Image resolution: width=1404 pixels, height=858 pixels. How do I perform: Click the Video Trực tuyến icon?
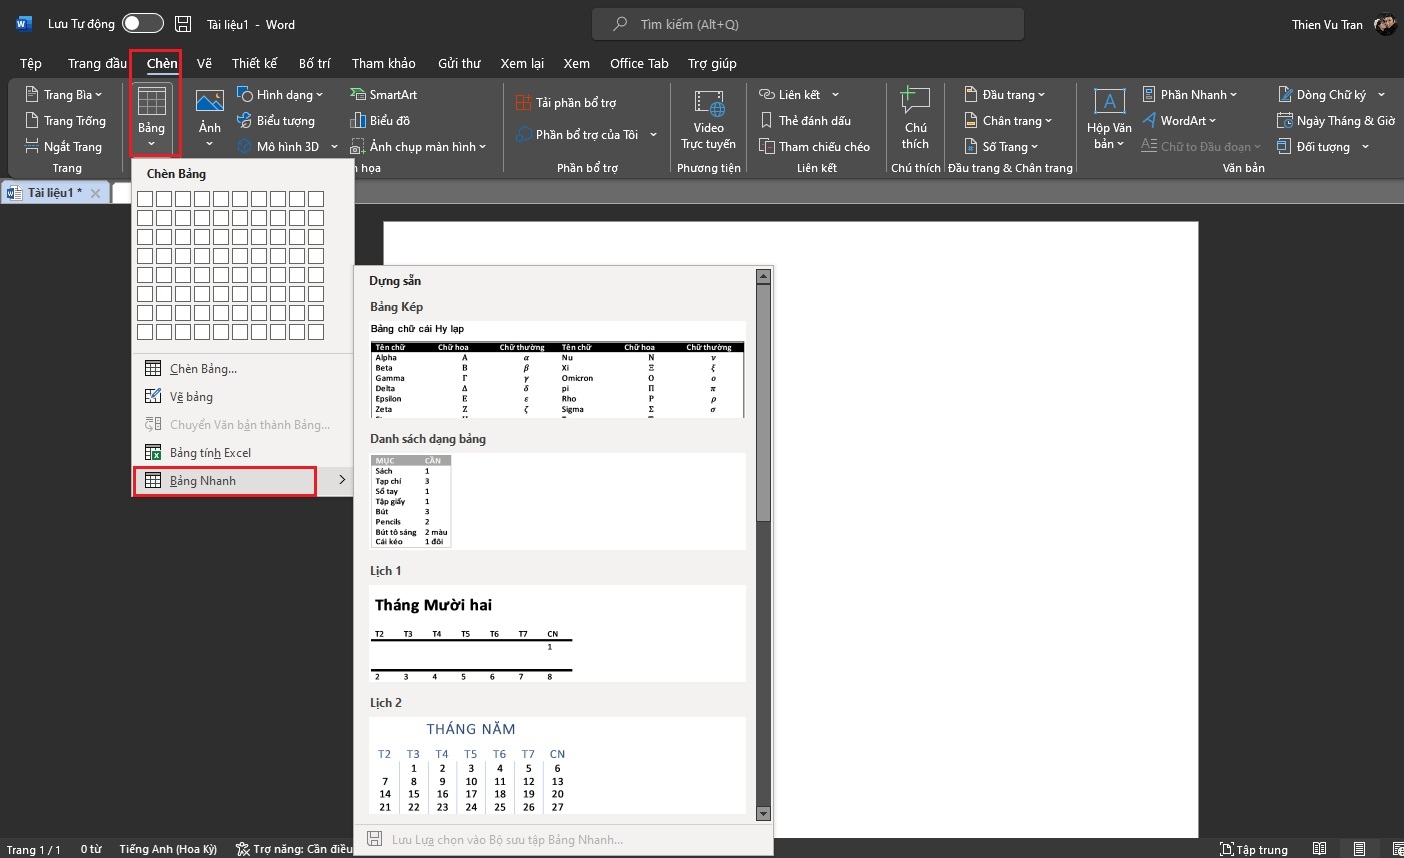click(x=708, y=118)
